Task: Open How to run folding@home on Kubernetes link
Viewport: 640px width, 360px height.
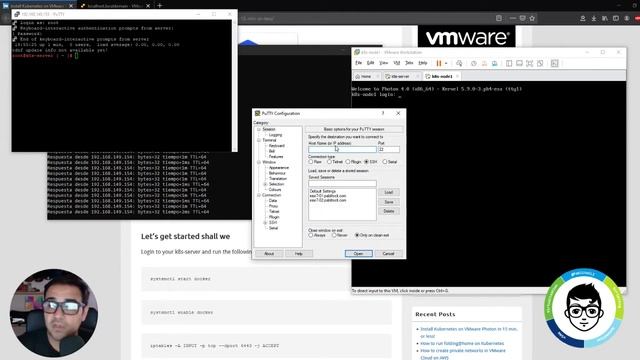Action: pyautogui.click(x=462, y=343)
